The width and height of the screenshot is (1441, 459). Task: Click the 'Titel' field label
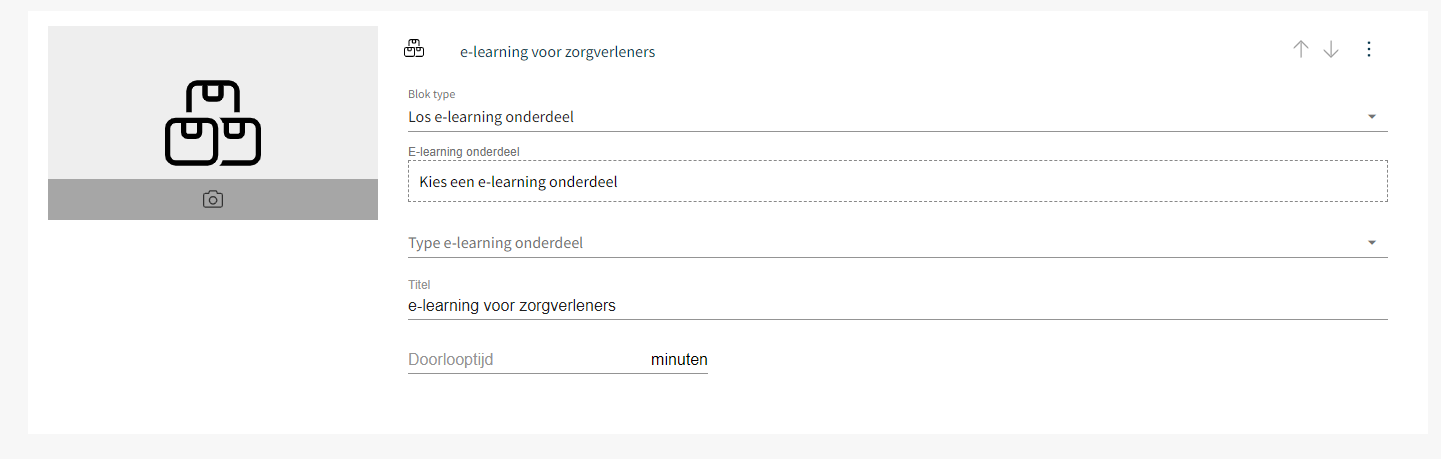(x=419, y=284)
